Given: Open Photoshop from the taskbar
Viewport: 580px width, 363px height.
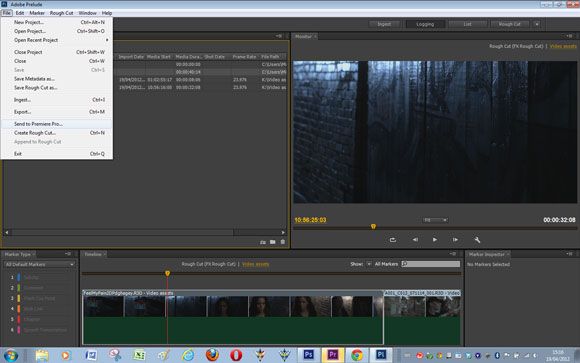Looking at the screenshot, I should (x=308, y=355).
